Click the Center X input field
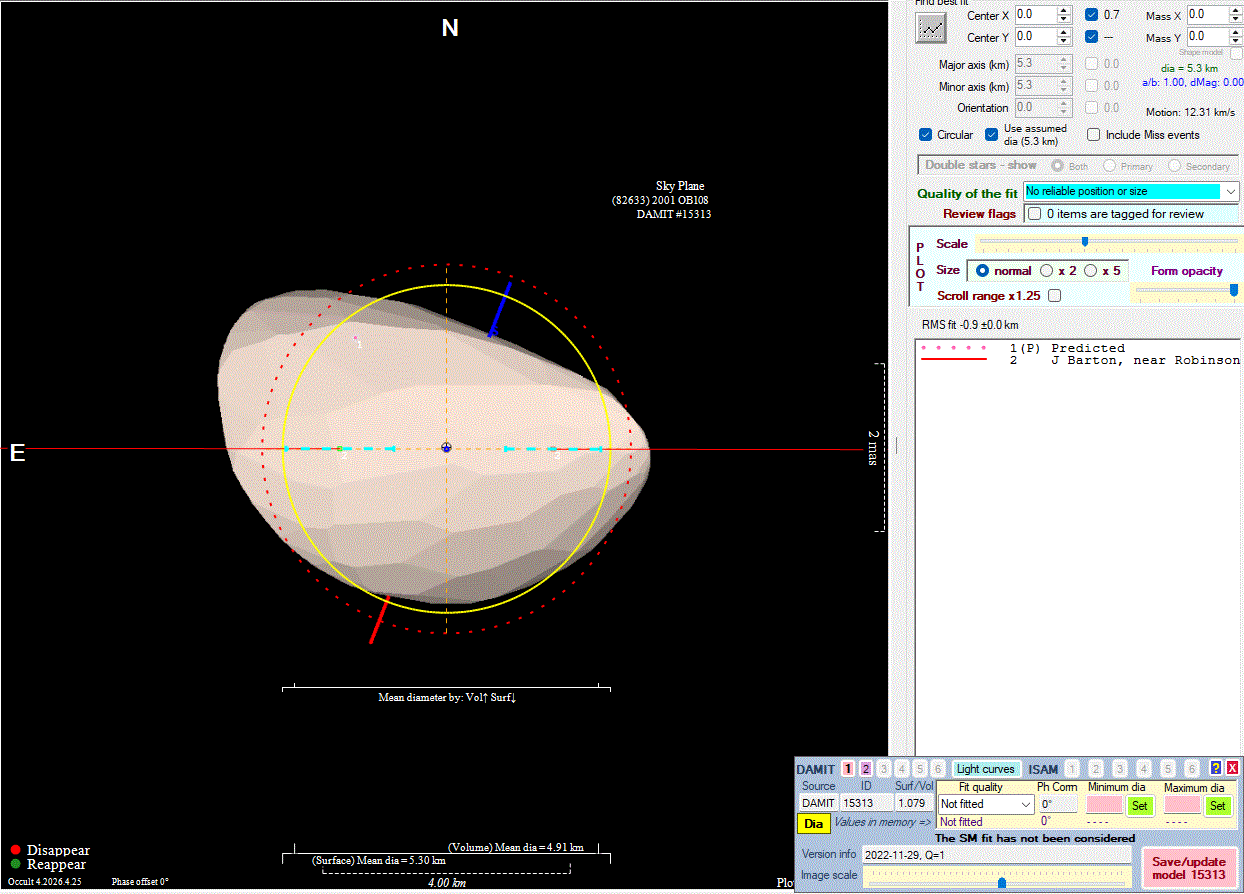Screen dimensions: 1244x894 [x=1036, y=15]
